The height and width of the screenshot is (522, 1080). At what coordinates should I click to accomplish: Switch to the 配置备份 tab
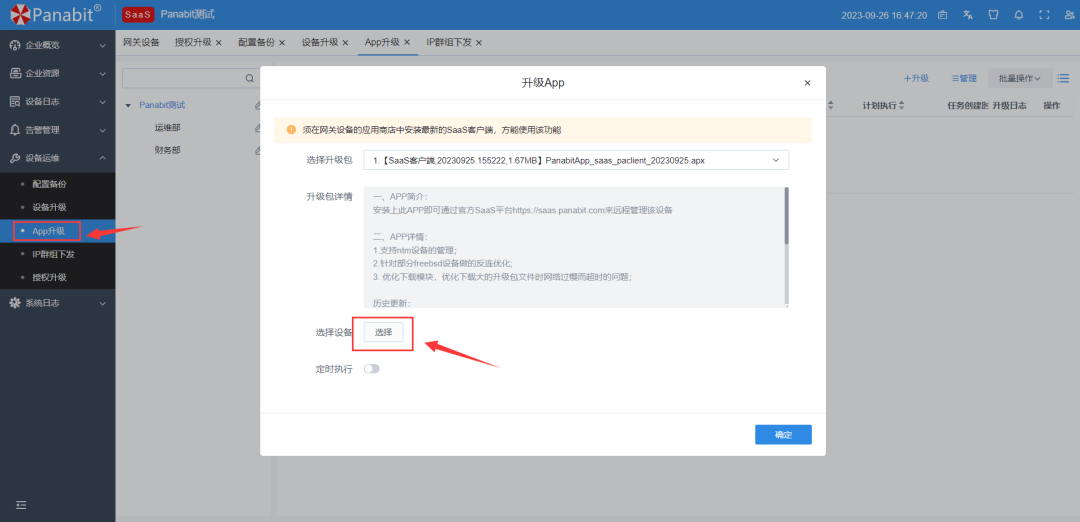[x=257, y=42]
